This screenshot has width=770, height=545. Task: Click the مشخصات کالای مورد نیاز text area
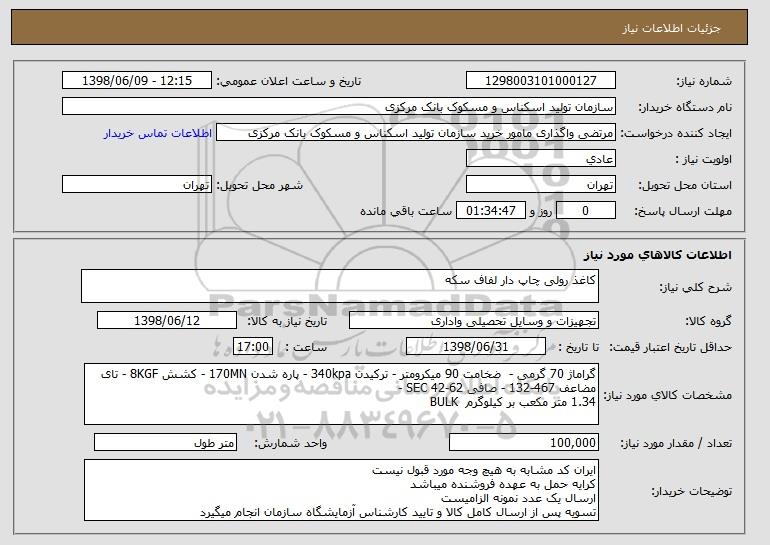click(341, 394)
